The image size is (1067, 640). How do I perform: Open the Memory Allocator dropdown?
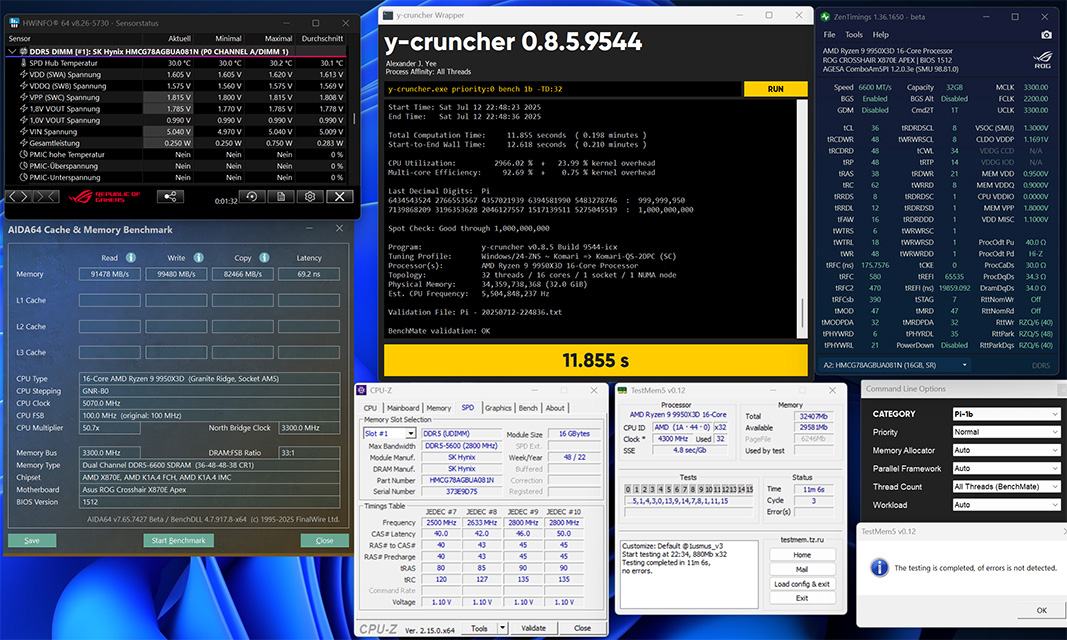click(1006, 450)
